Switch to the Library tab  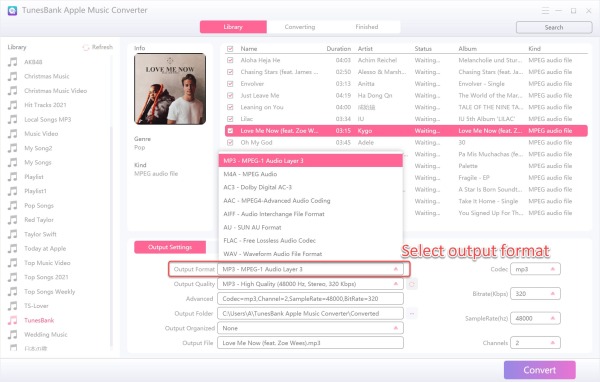[x=233, y=27]
